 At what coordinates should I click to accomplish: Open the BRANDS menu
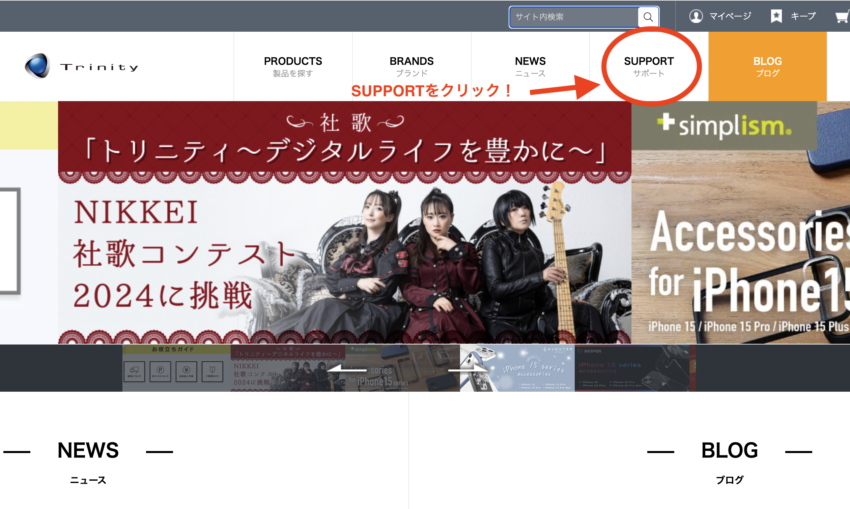click(x=411, y=66)
